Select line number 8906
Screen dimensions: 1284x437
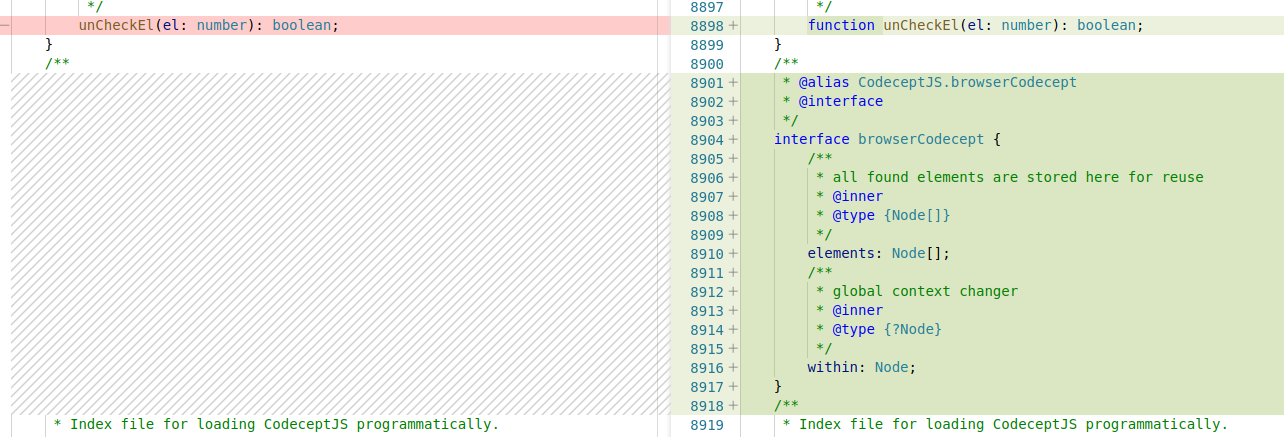[x=706, y=177]
